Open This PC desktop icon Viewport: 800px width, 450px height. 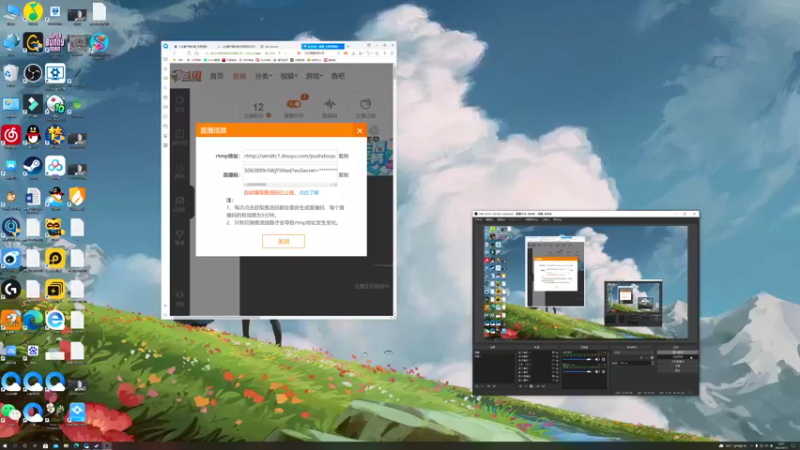11,12
